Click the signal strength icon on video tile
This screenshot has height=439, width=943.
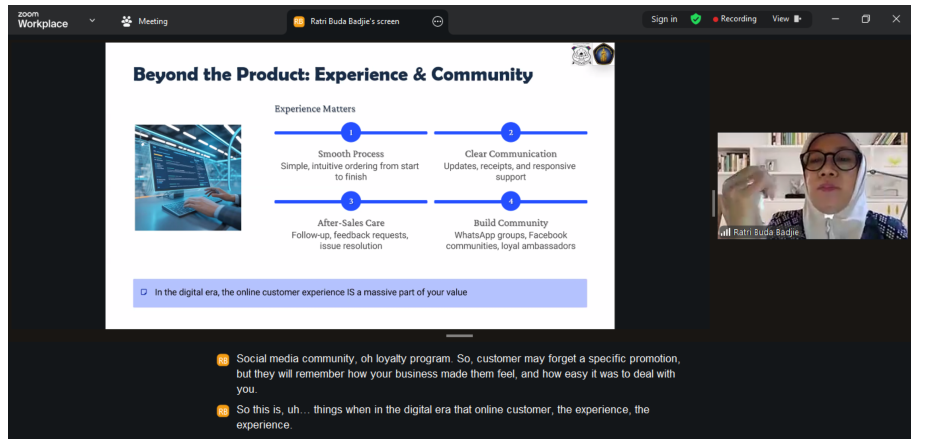tap(725, 232)
